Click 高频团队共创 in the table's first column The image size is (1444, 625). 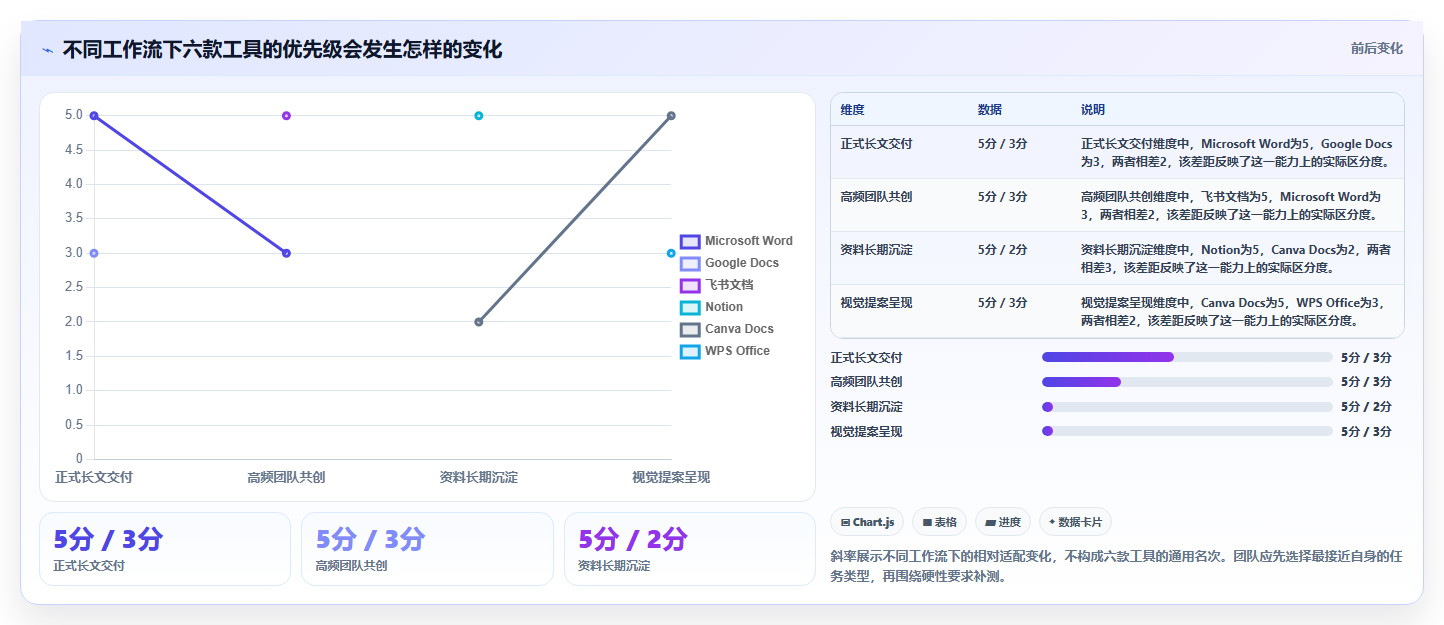point(876,197)
